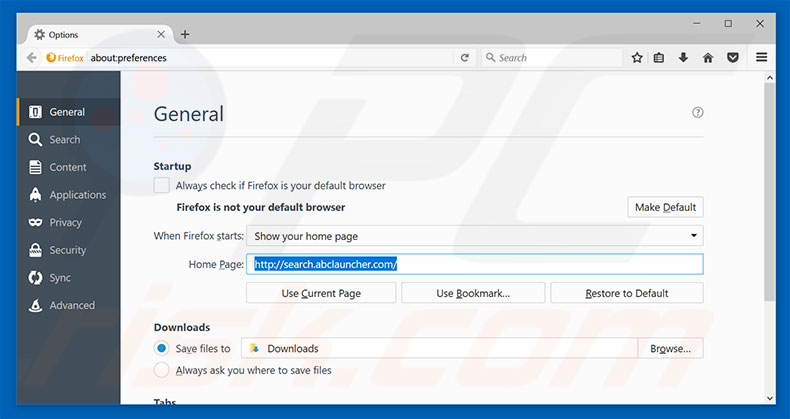
Task: Click the Use Bookmark button
Action: click(x=473, y=293)
